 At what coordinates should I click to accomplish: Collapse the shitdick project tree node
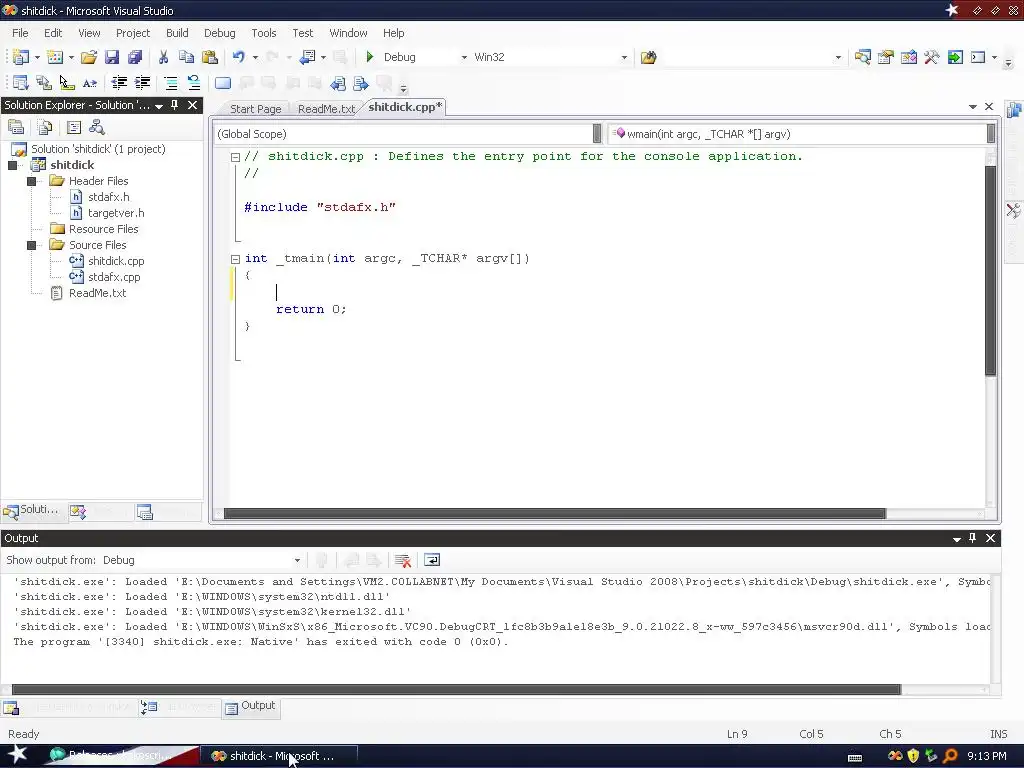(12, 165)
